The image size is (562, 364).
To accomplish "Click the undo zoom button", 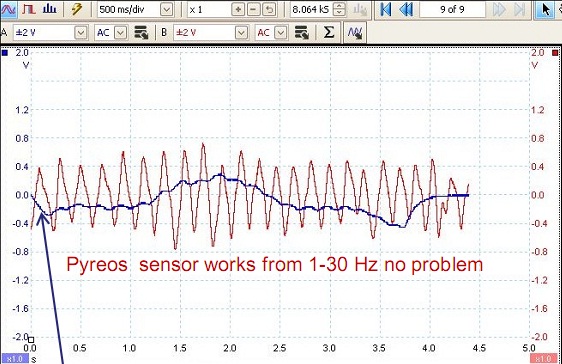I will pyautogui.click(x=269, y=10).
